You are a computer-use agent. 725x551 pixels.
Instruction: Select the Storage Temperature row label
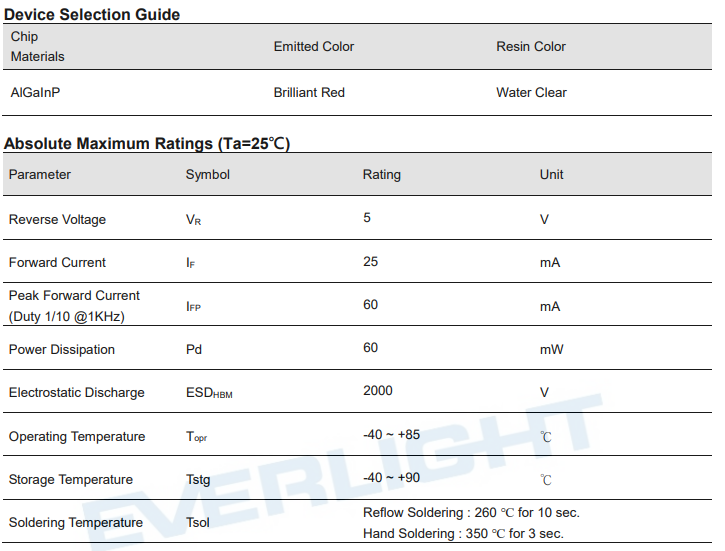[71, 480]
